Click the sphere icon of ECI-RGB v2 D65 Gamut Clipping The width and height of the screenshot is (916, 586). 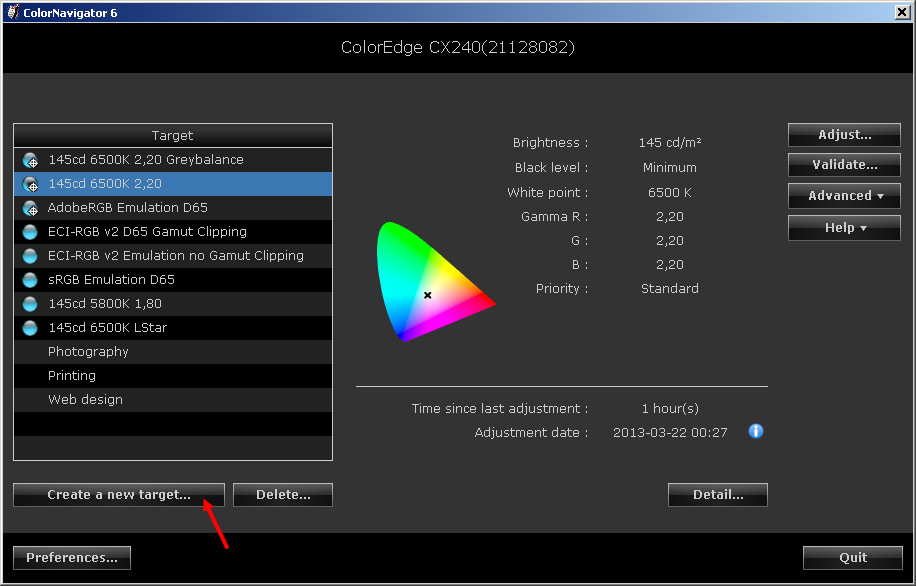[30, 232]
